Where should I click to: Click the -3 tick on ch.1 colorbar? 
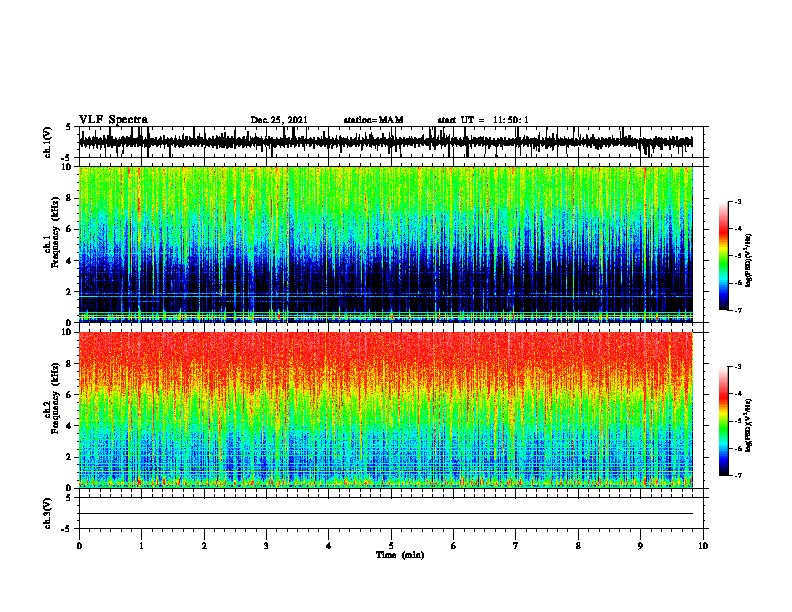tap(738, 202)
